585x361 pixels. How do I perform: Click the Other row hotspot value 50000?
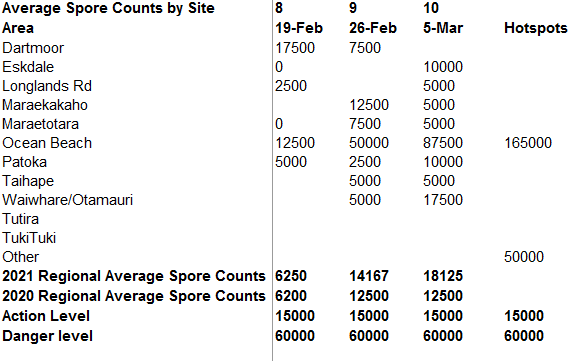pos(524,257)
